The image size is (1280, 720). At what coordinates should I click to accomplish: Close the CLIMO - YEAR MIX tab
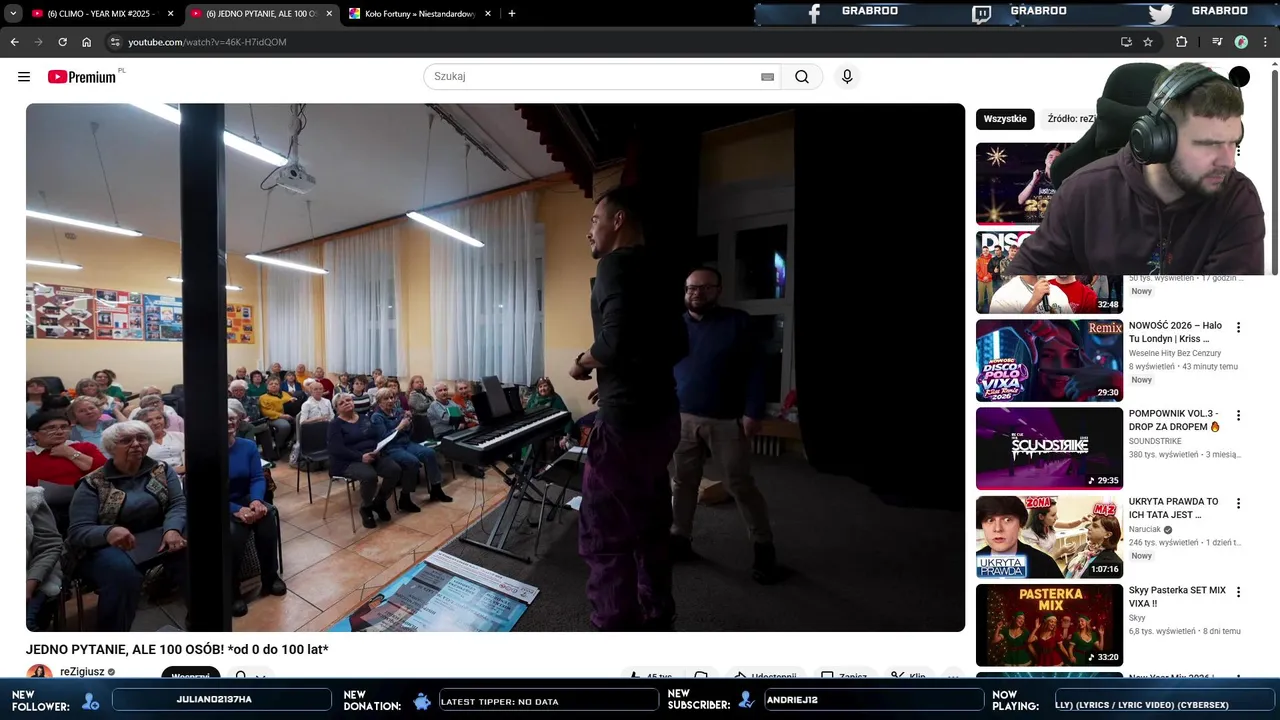pos(170,14)
